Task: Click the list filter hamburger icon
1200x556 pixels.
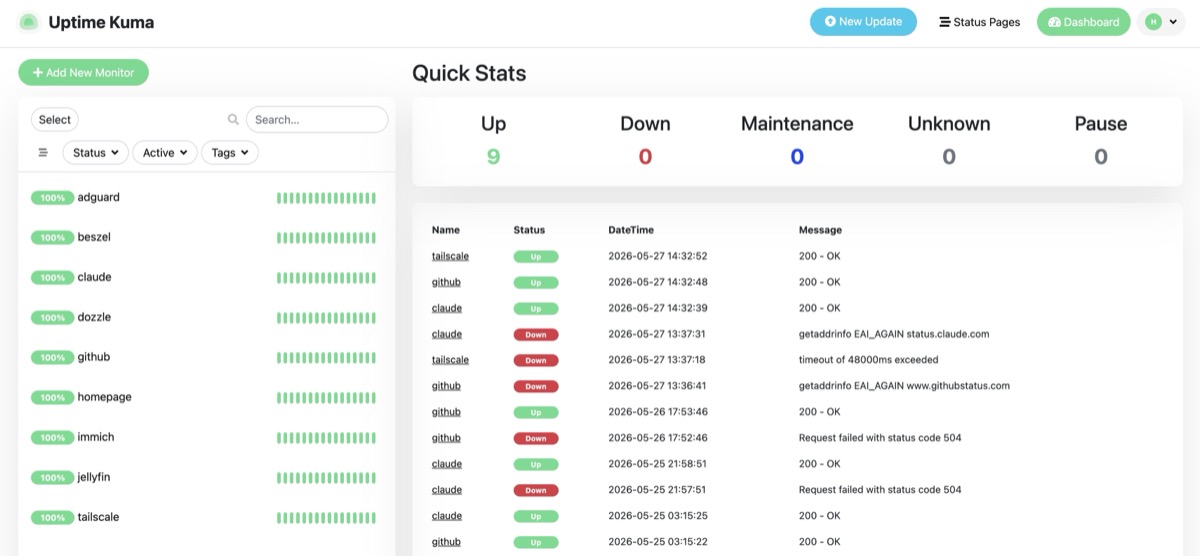Action: coord(43,153)
